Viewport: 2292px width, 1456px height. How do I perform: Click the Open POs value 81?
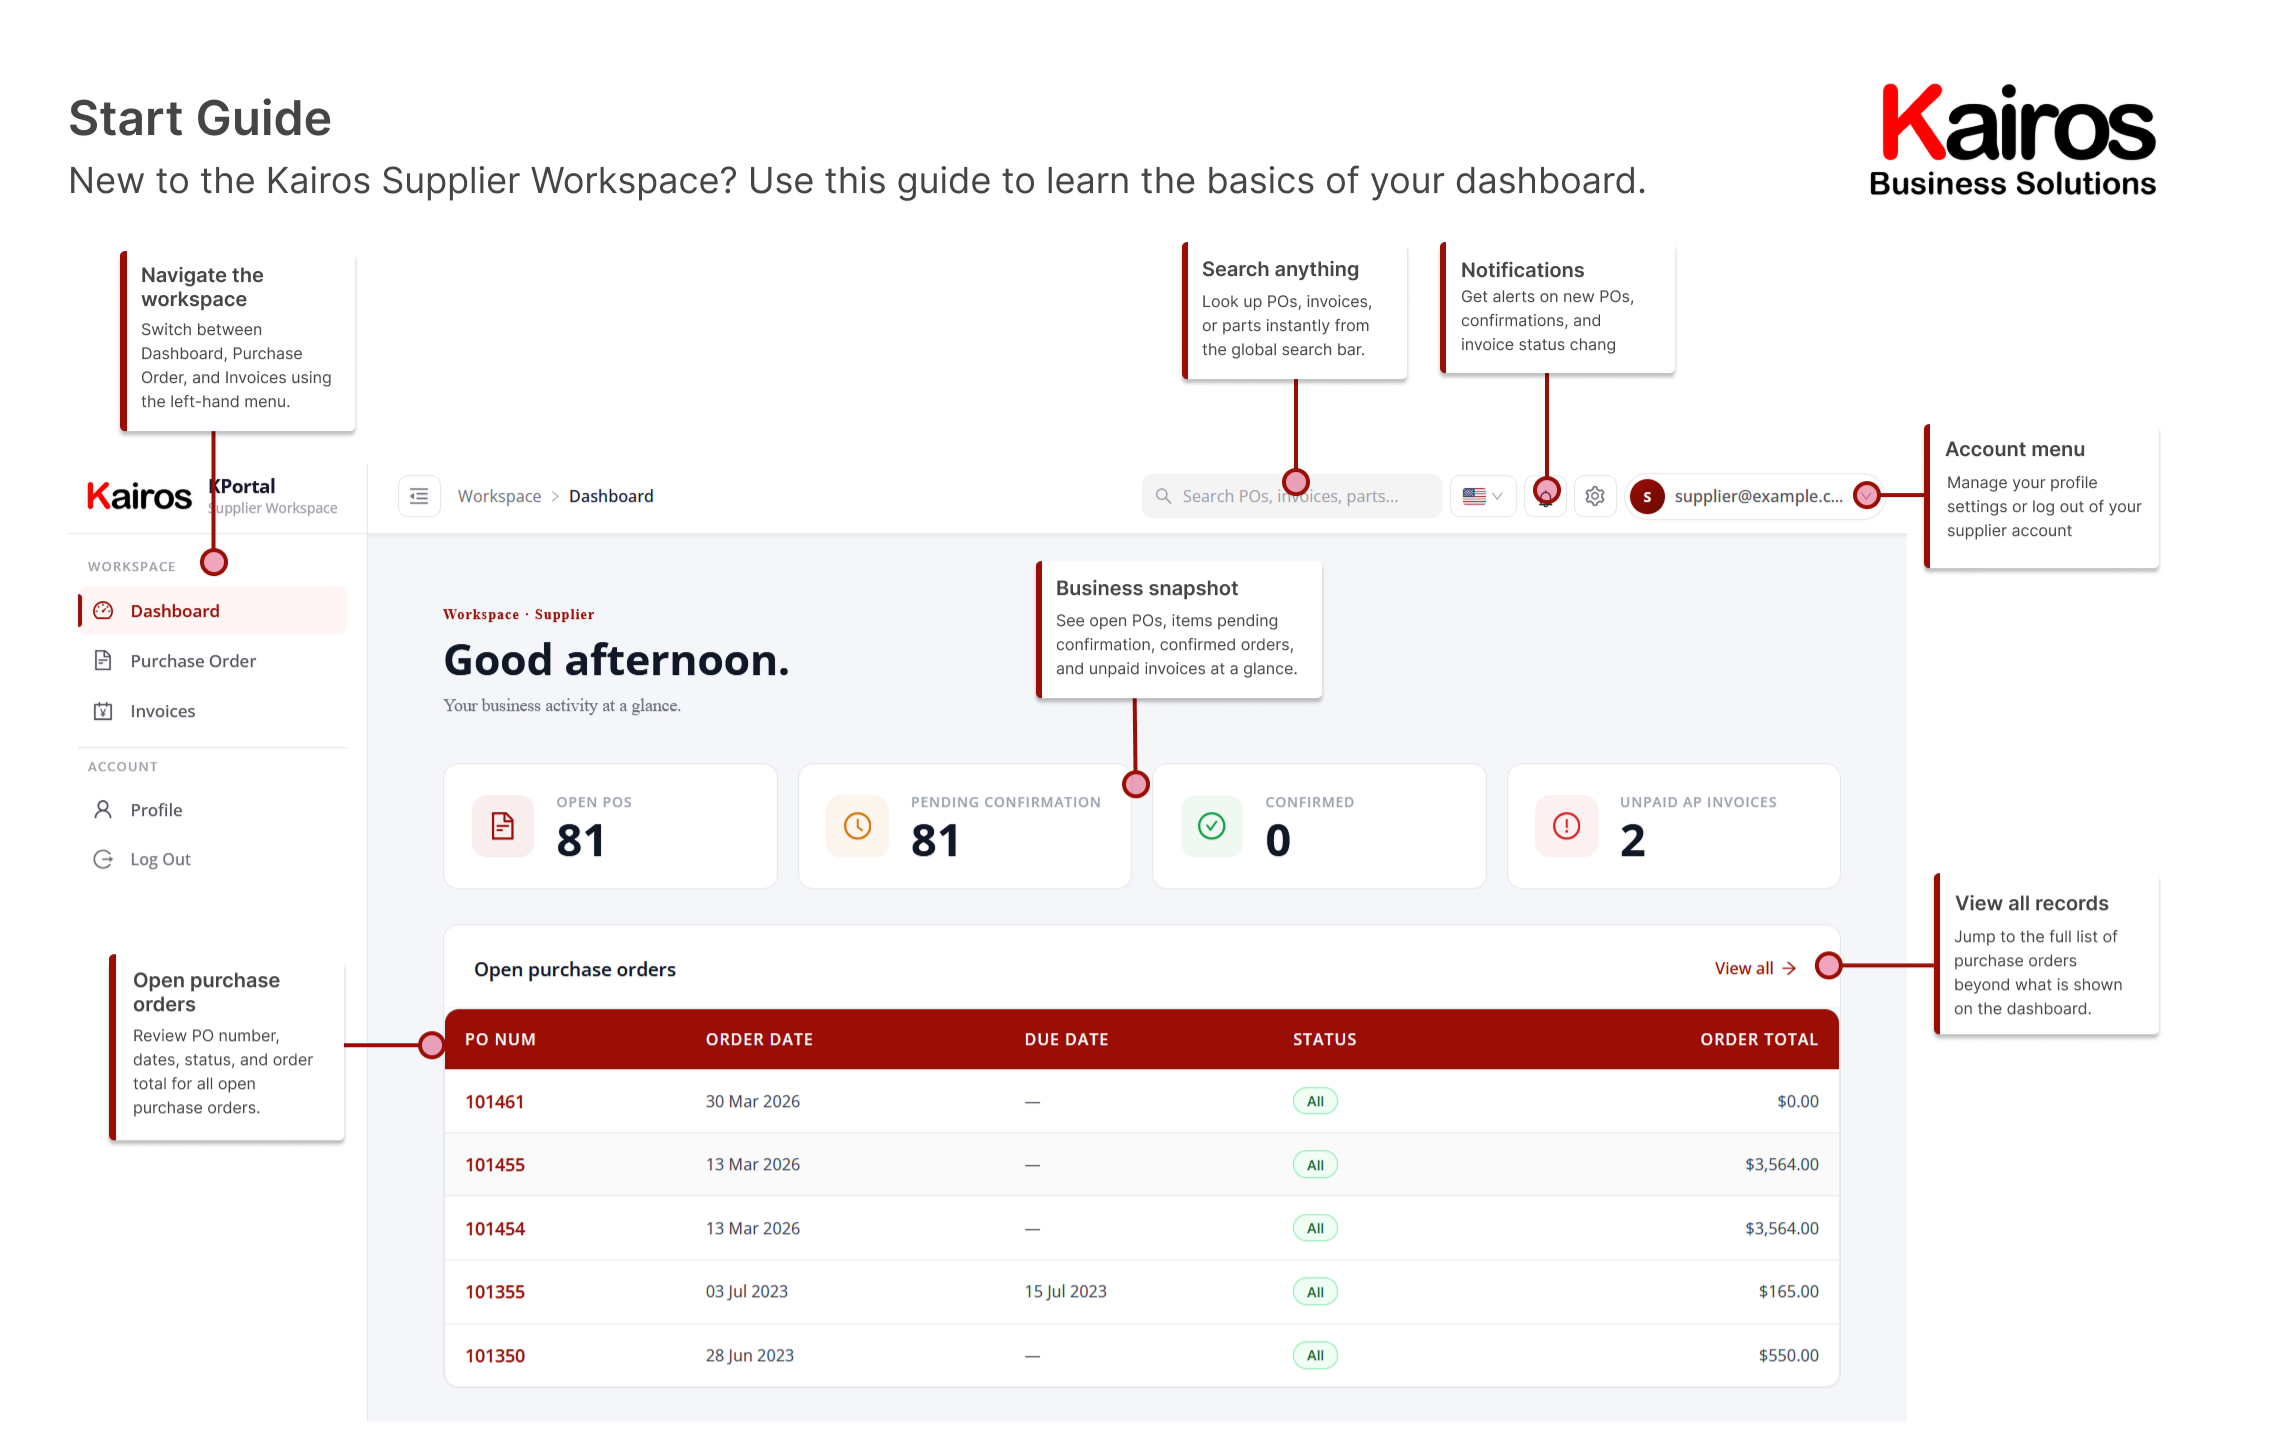[x=581, y=841]
